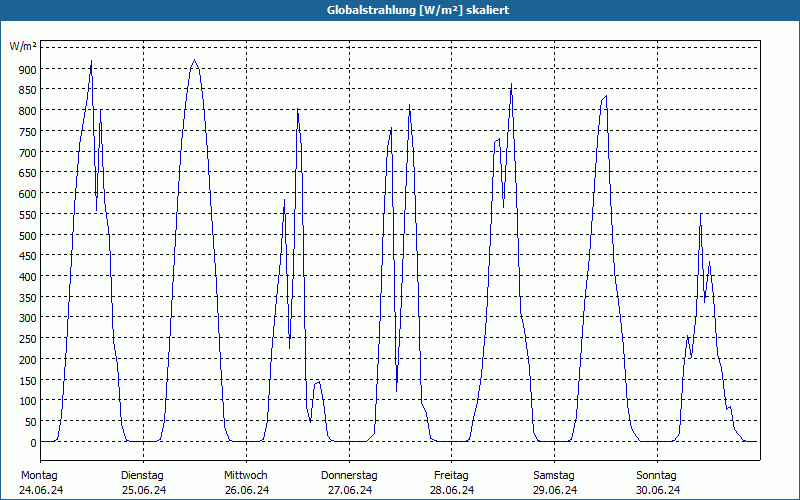Viewport: 800px width, 500px height.
Task: Click Friday's peak near 860 W/m²
Action: click(x=511, y=85)
